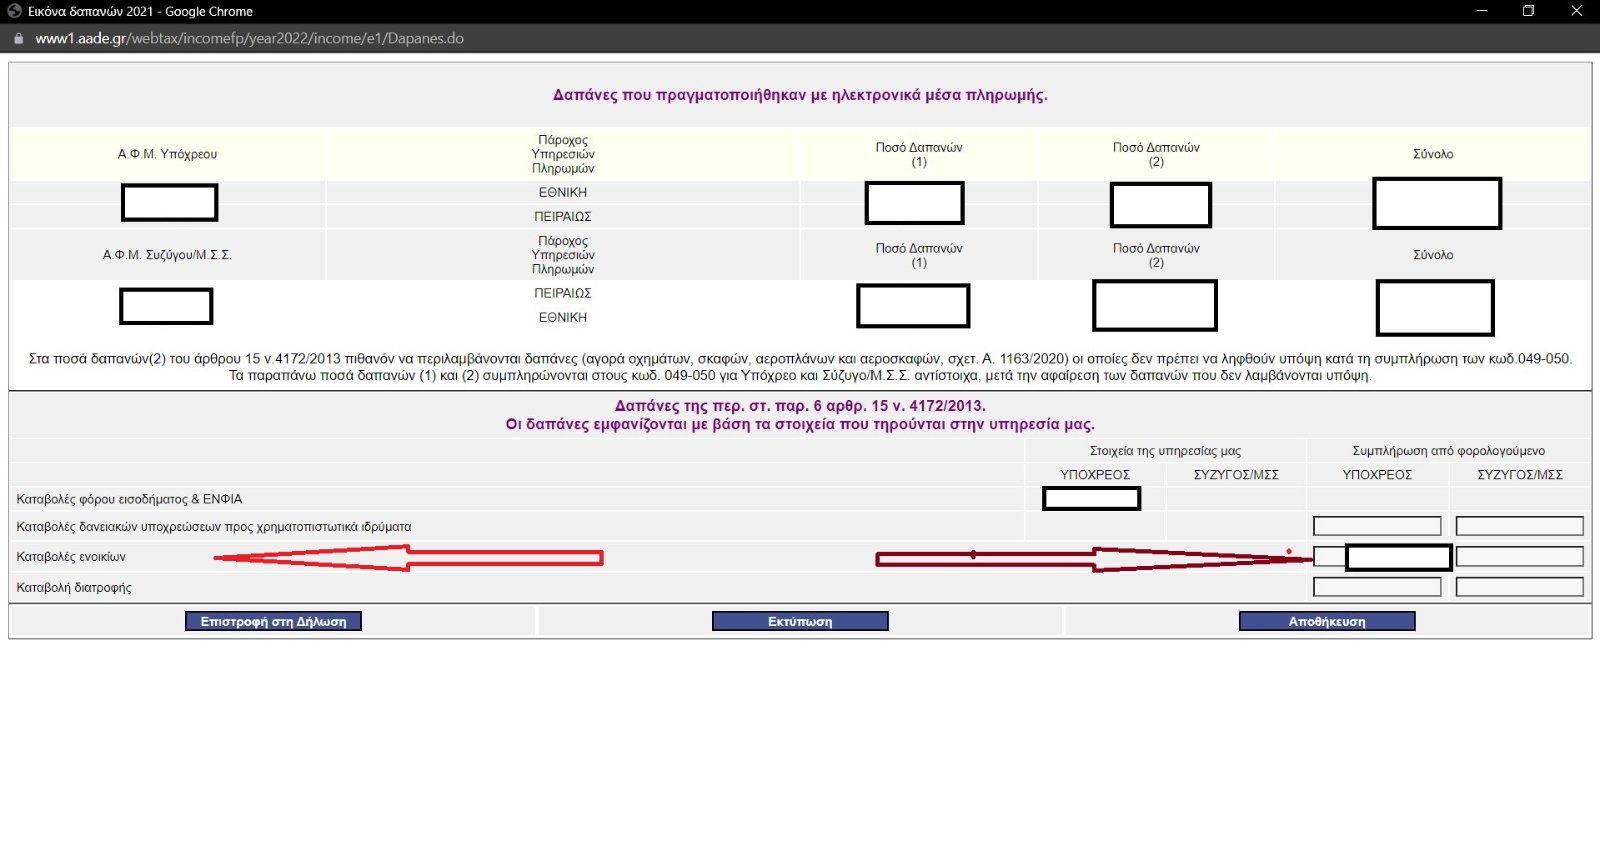1600x841 pixels.
Task: Click the Καταβολές δανειακών υποχρεώσεων label
Action: point(214,527)
